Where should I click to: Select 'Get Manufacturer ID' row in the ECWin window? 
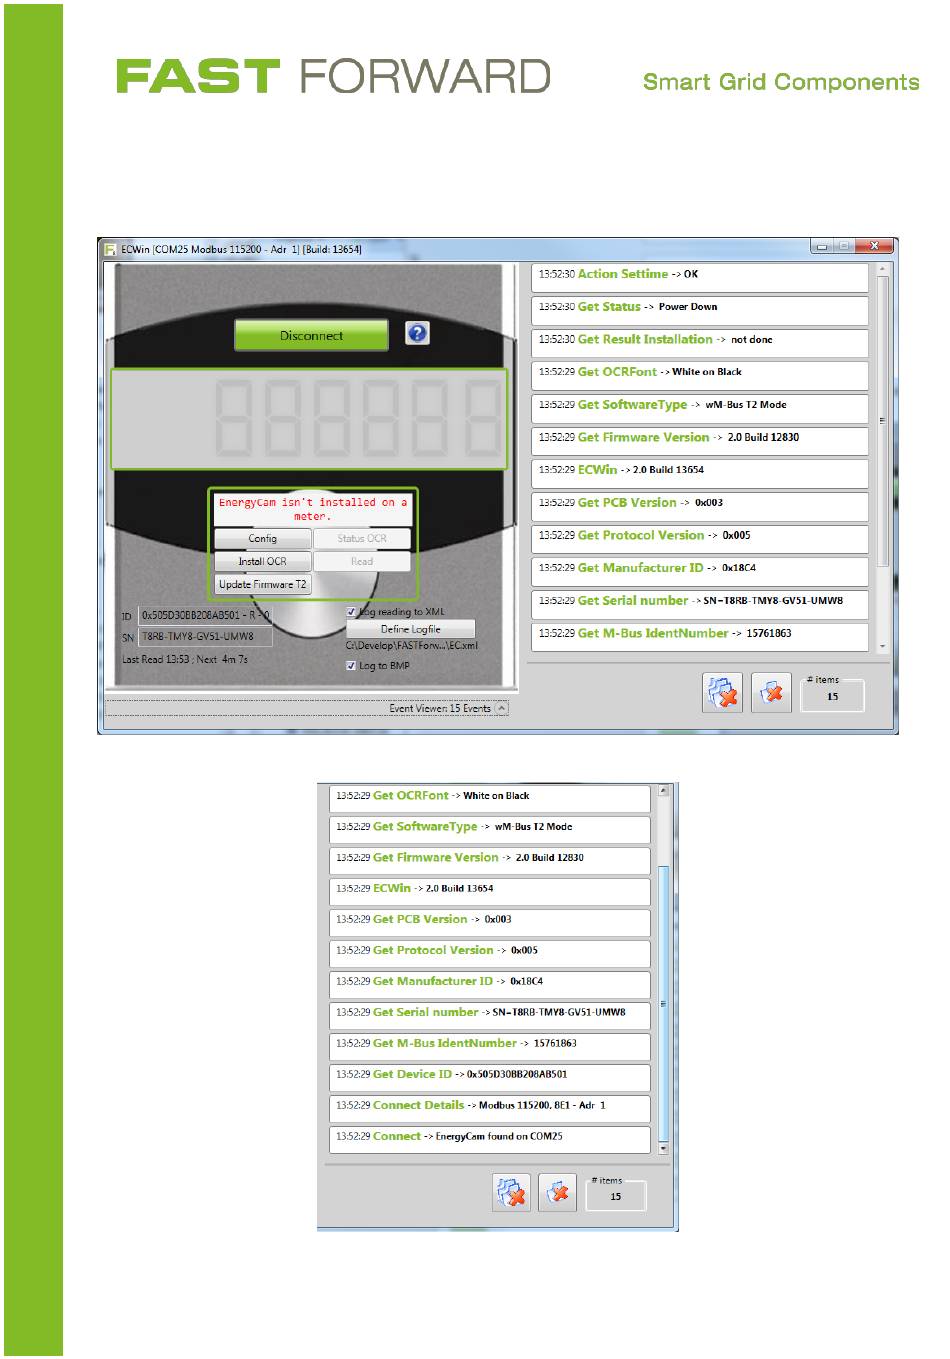(x=699, y=571)
